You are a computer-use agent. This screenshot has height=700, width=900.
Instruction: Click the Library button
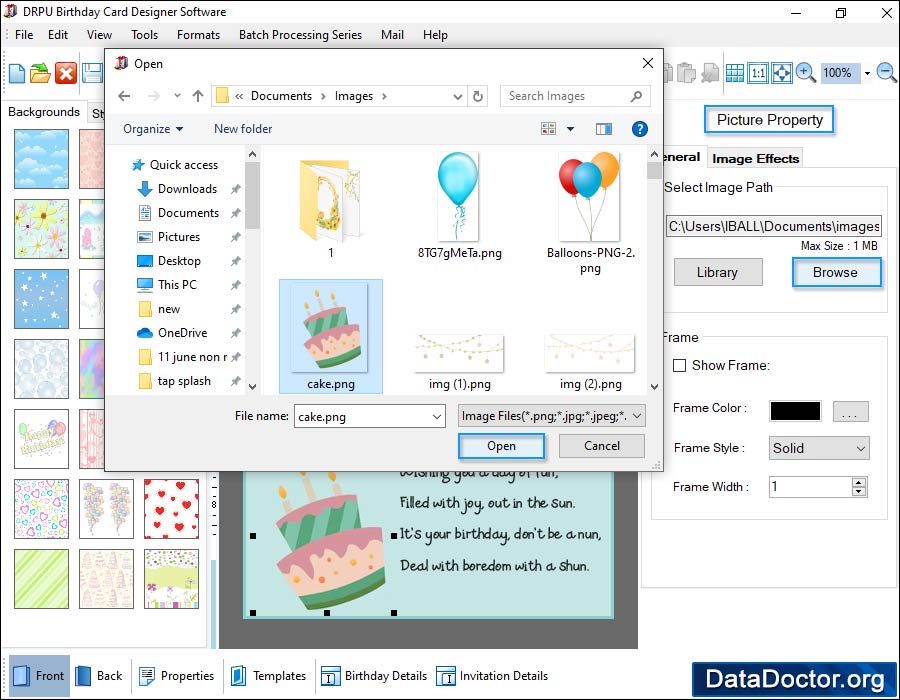click(717, 272)
